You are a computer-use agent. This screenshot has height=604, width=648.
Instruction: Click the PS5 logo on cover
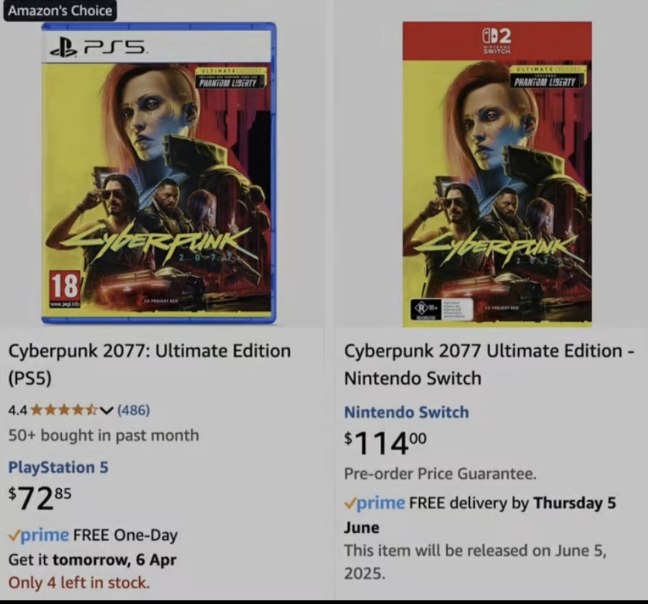[x=98, y=48]
